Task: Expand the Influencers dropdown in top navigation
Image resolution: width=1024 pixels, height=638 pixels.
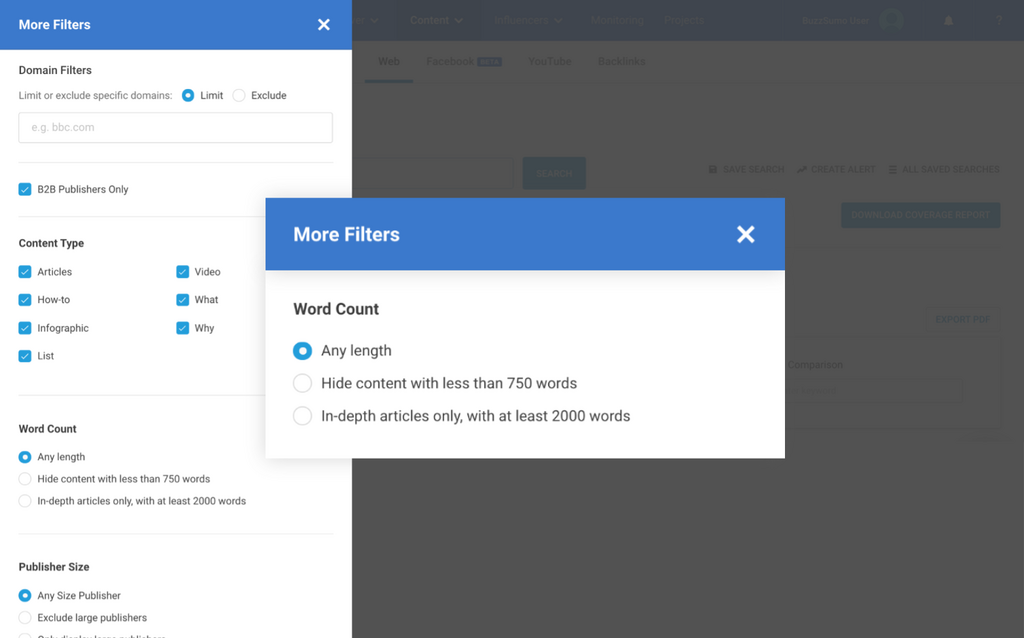Action: 529,20
